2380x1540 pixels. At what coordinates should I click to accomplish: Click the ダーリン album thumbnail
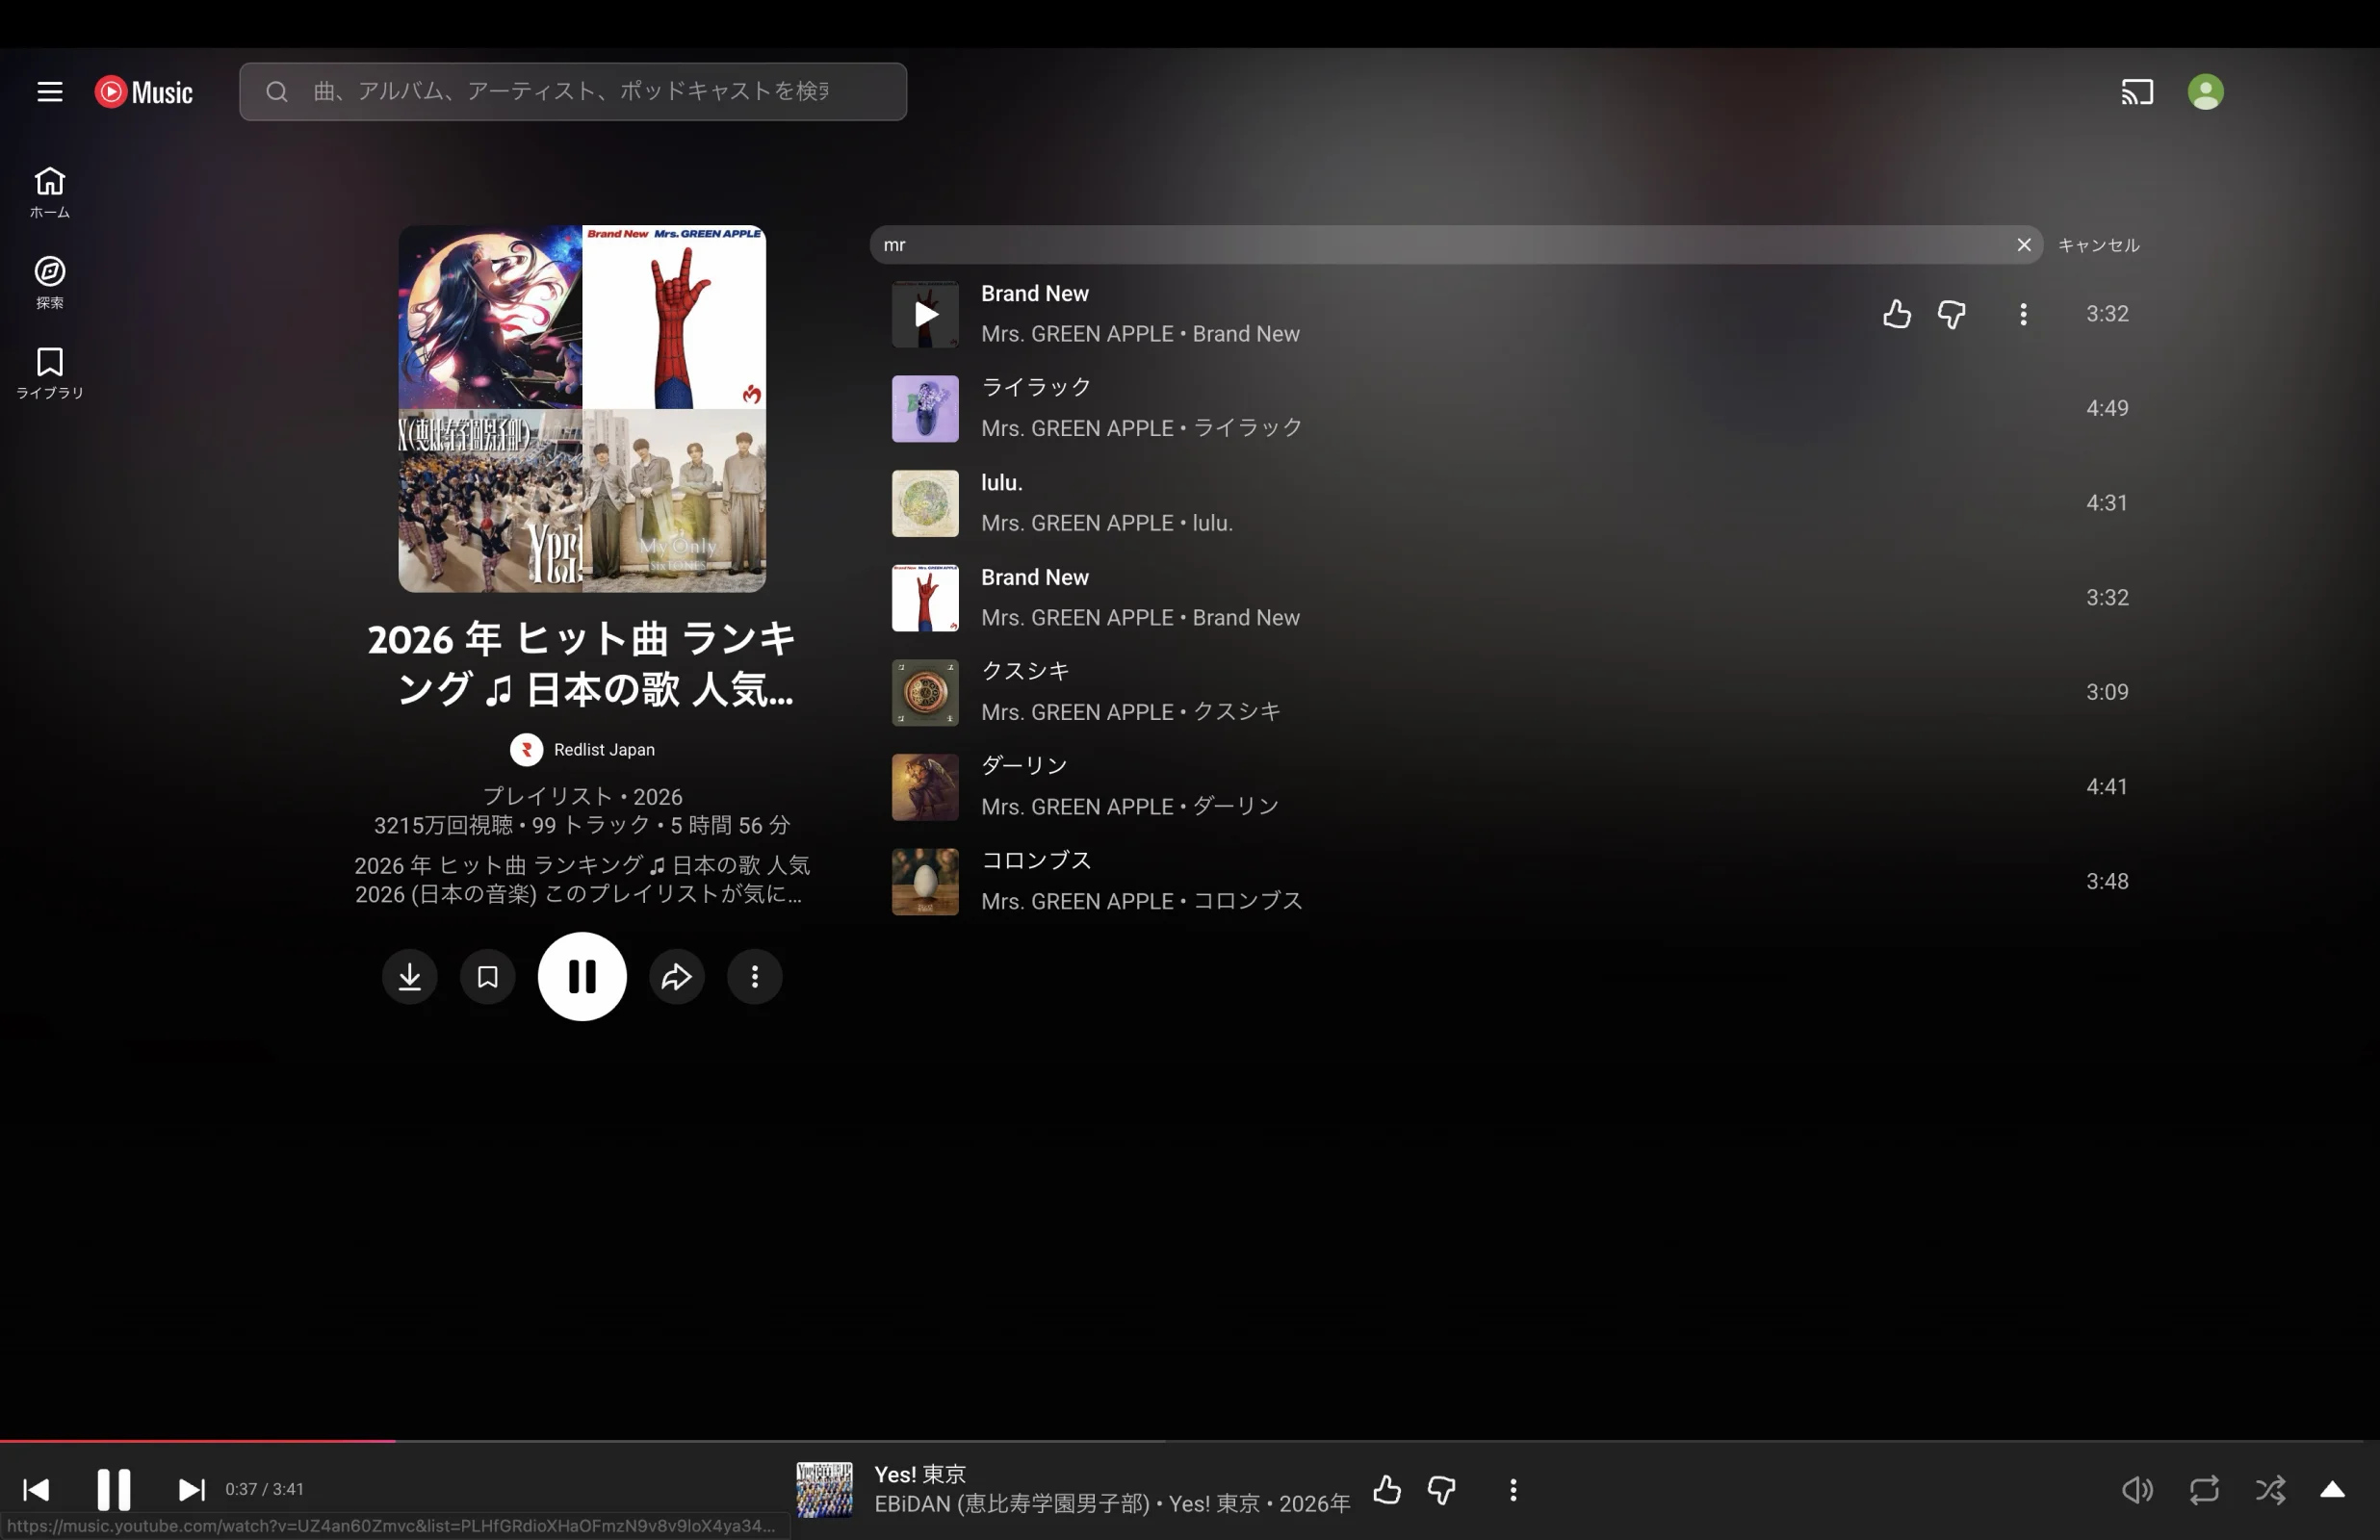pyautogui.click(x=925, y=788)
